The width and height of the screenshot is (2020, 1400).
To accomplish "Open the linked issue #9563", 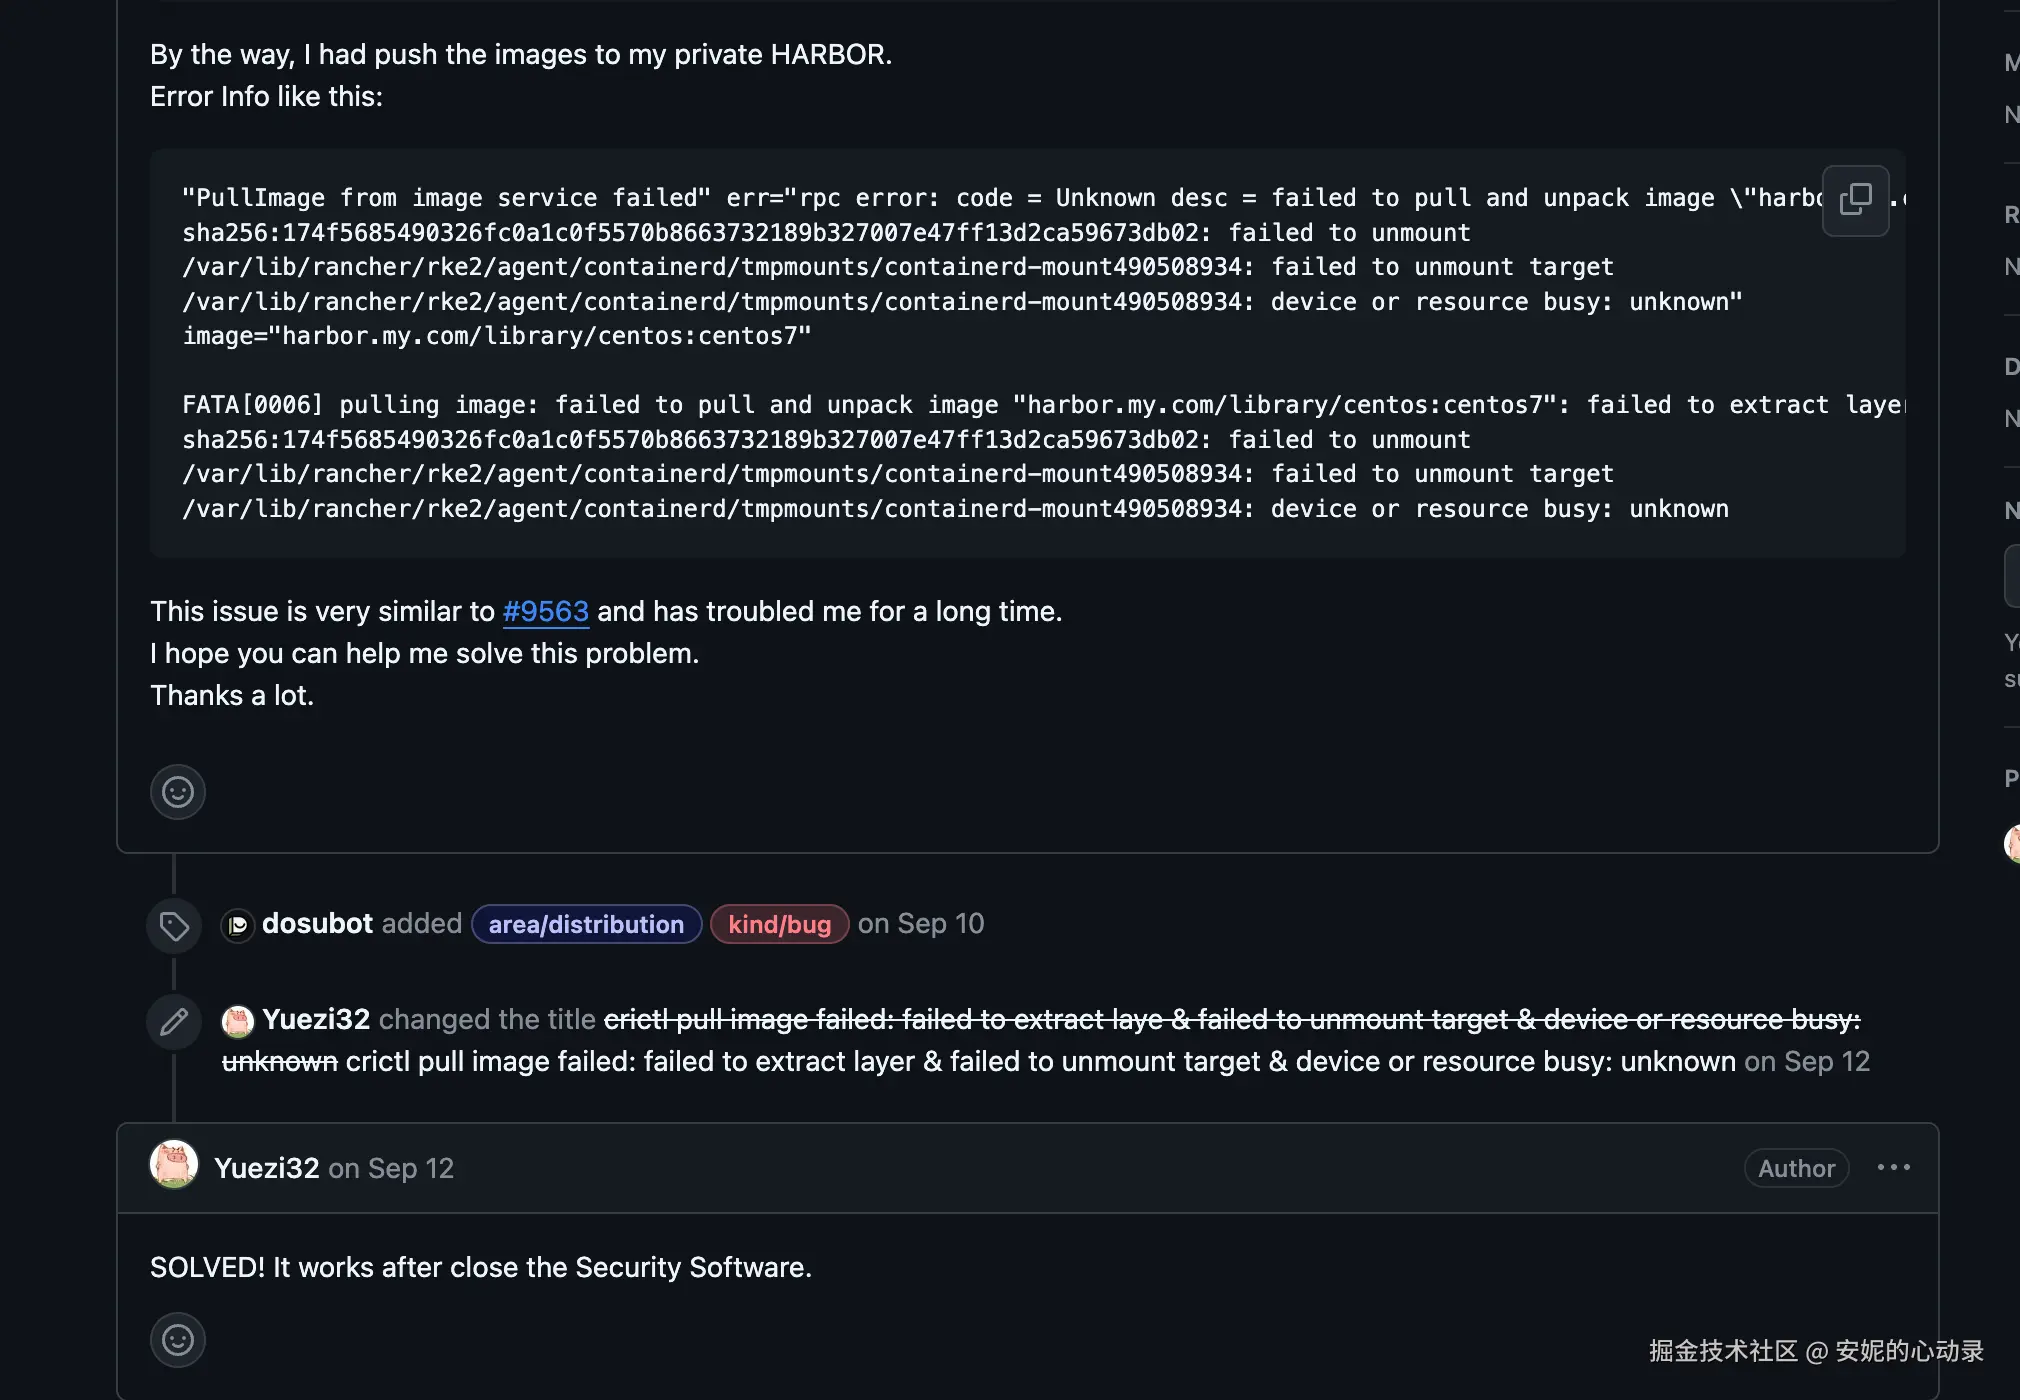I will [545, 611].
